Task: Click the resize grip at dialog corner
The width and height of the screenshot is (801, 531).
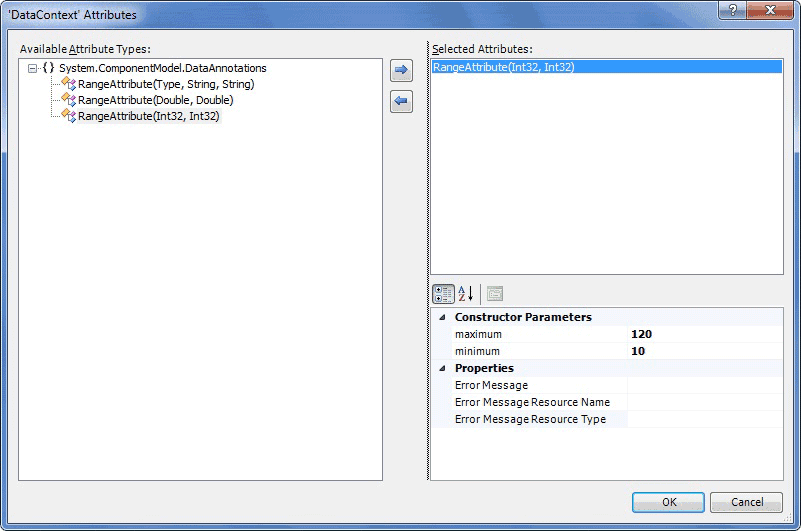Action: coord(787,518)
